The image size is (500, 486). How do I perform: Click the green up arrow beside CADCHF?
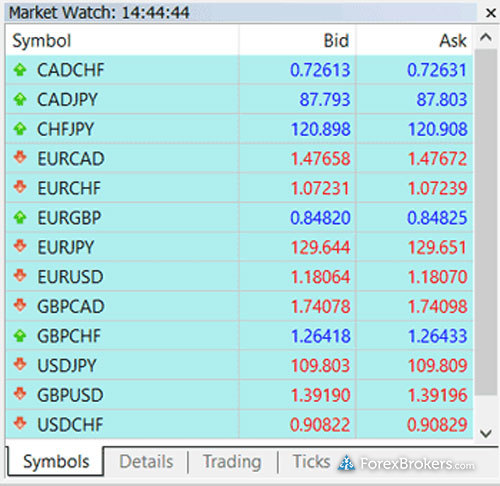point(20,70)
